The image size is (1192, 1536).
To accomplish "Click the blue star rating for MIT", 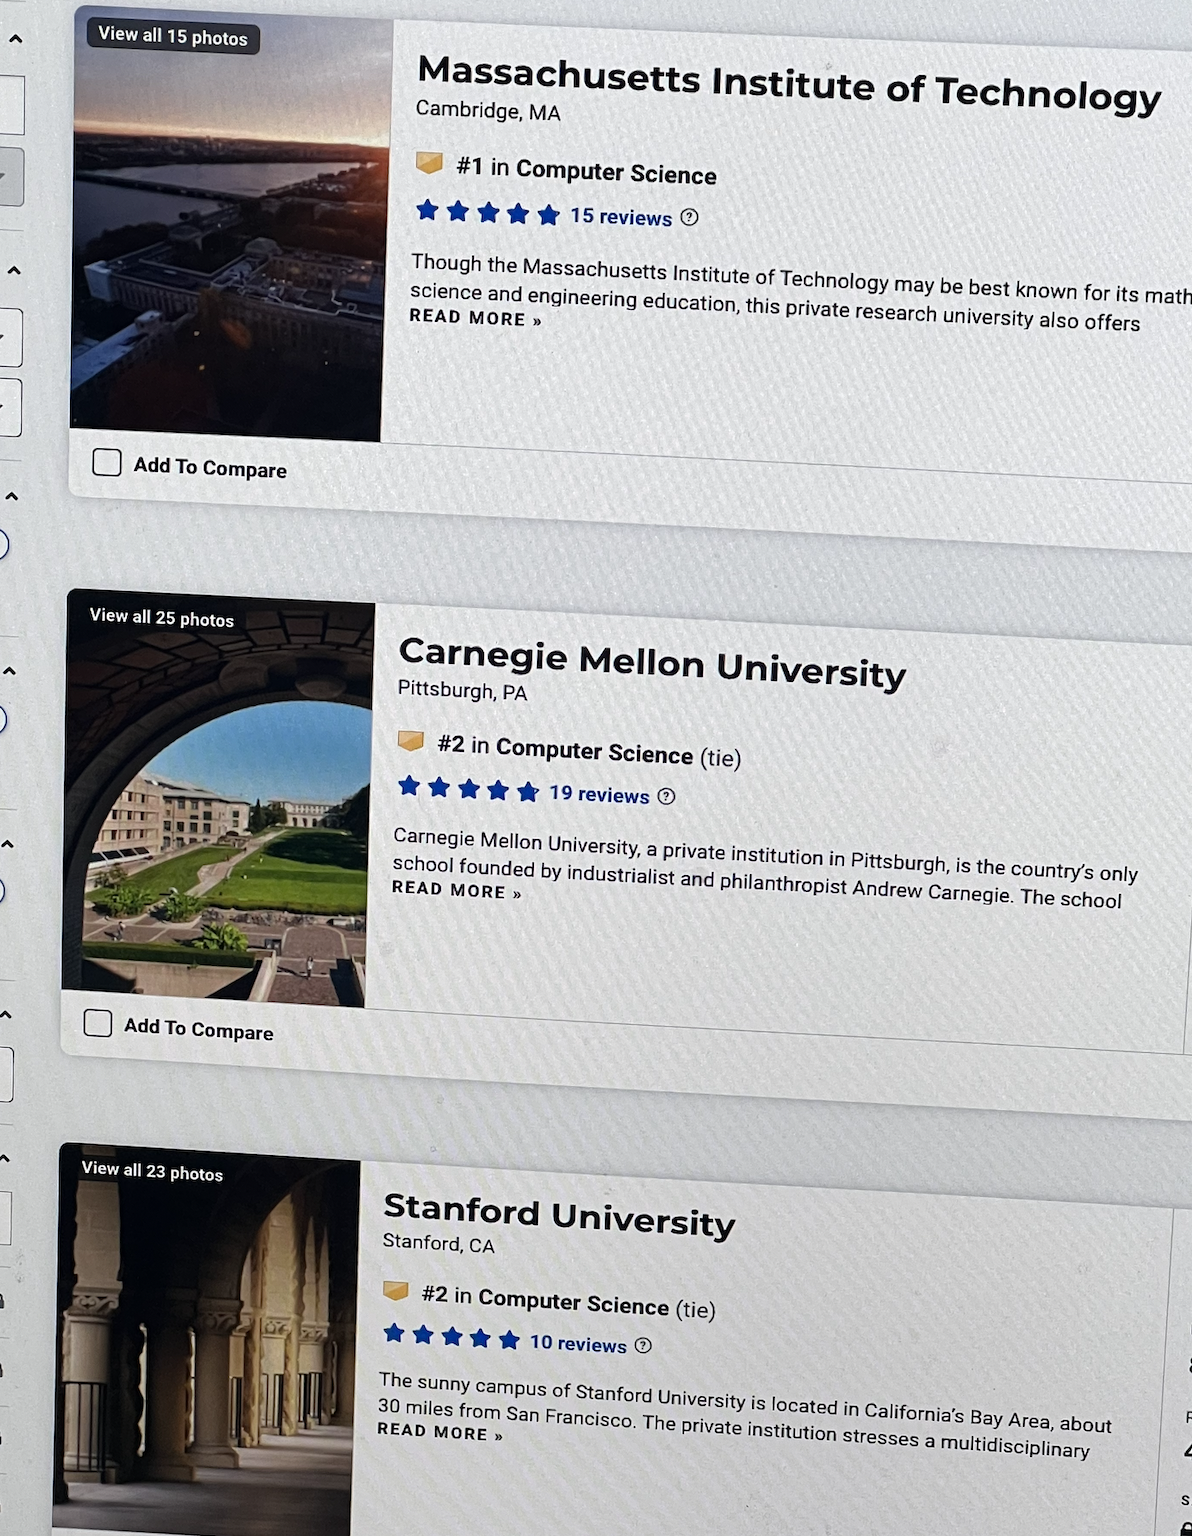I will pyautogui.click(x=488, y=212).
